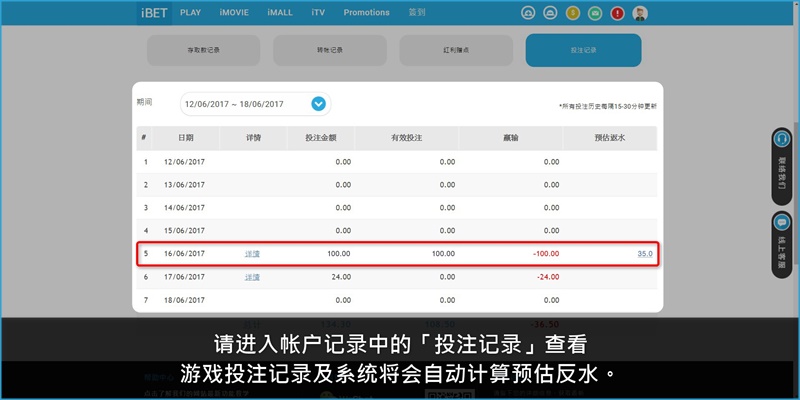Click the 详情 column header
This screenshot has width=800, height=400.
coord(253,138)
